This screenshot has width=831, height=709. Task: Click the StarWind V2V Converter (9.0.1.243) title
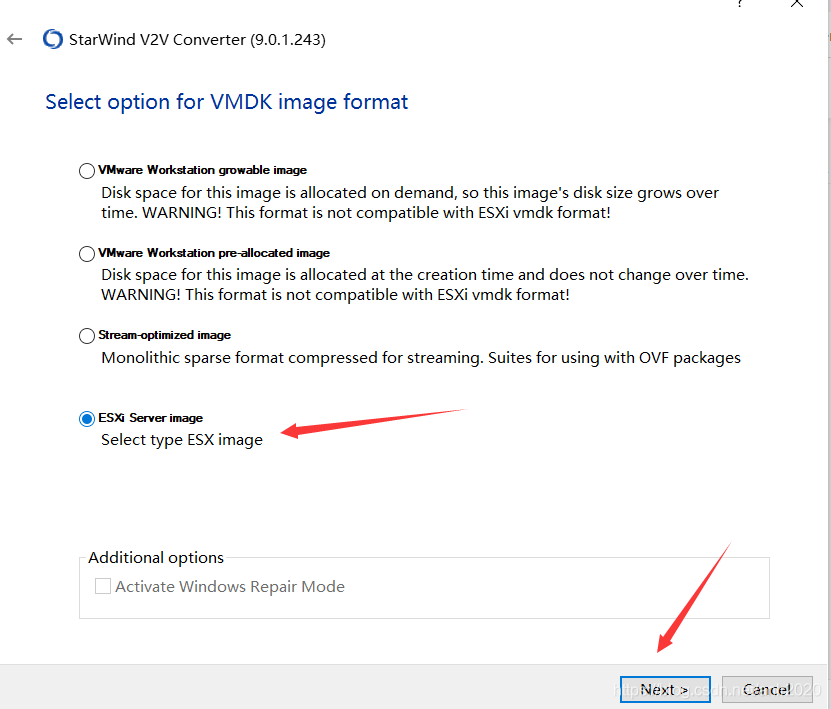pyautogui.click(x=197, y=40)
